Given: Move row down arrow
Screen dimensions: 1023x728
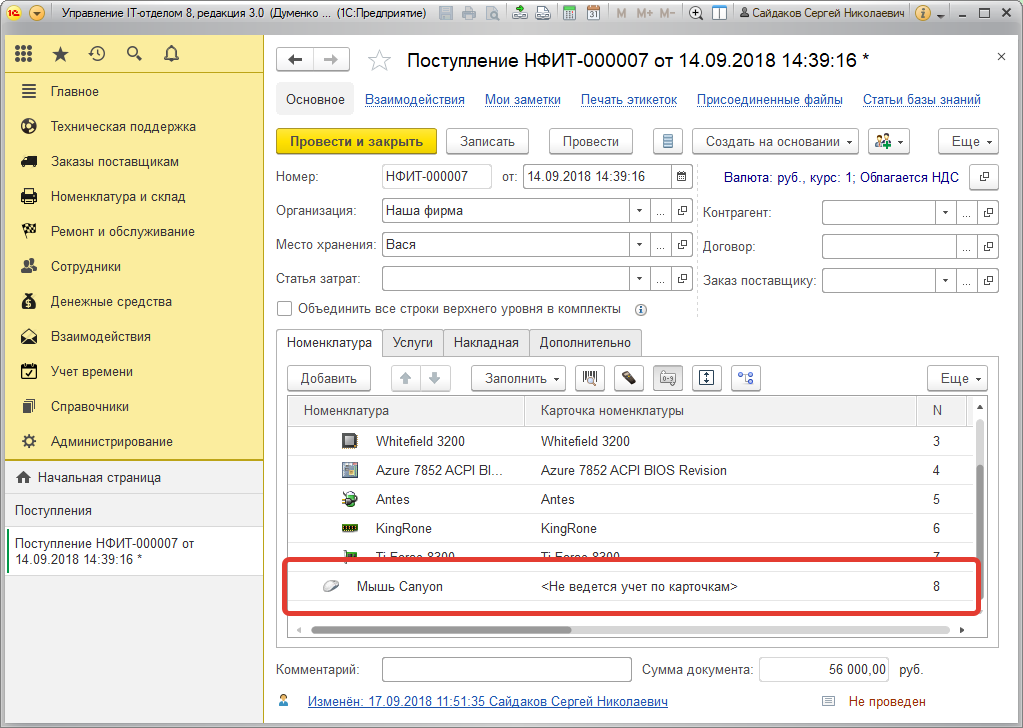Looking at the screenshot, I should (435, 378).
